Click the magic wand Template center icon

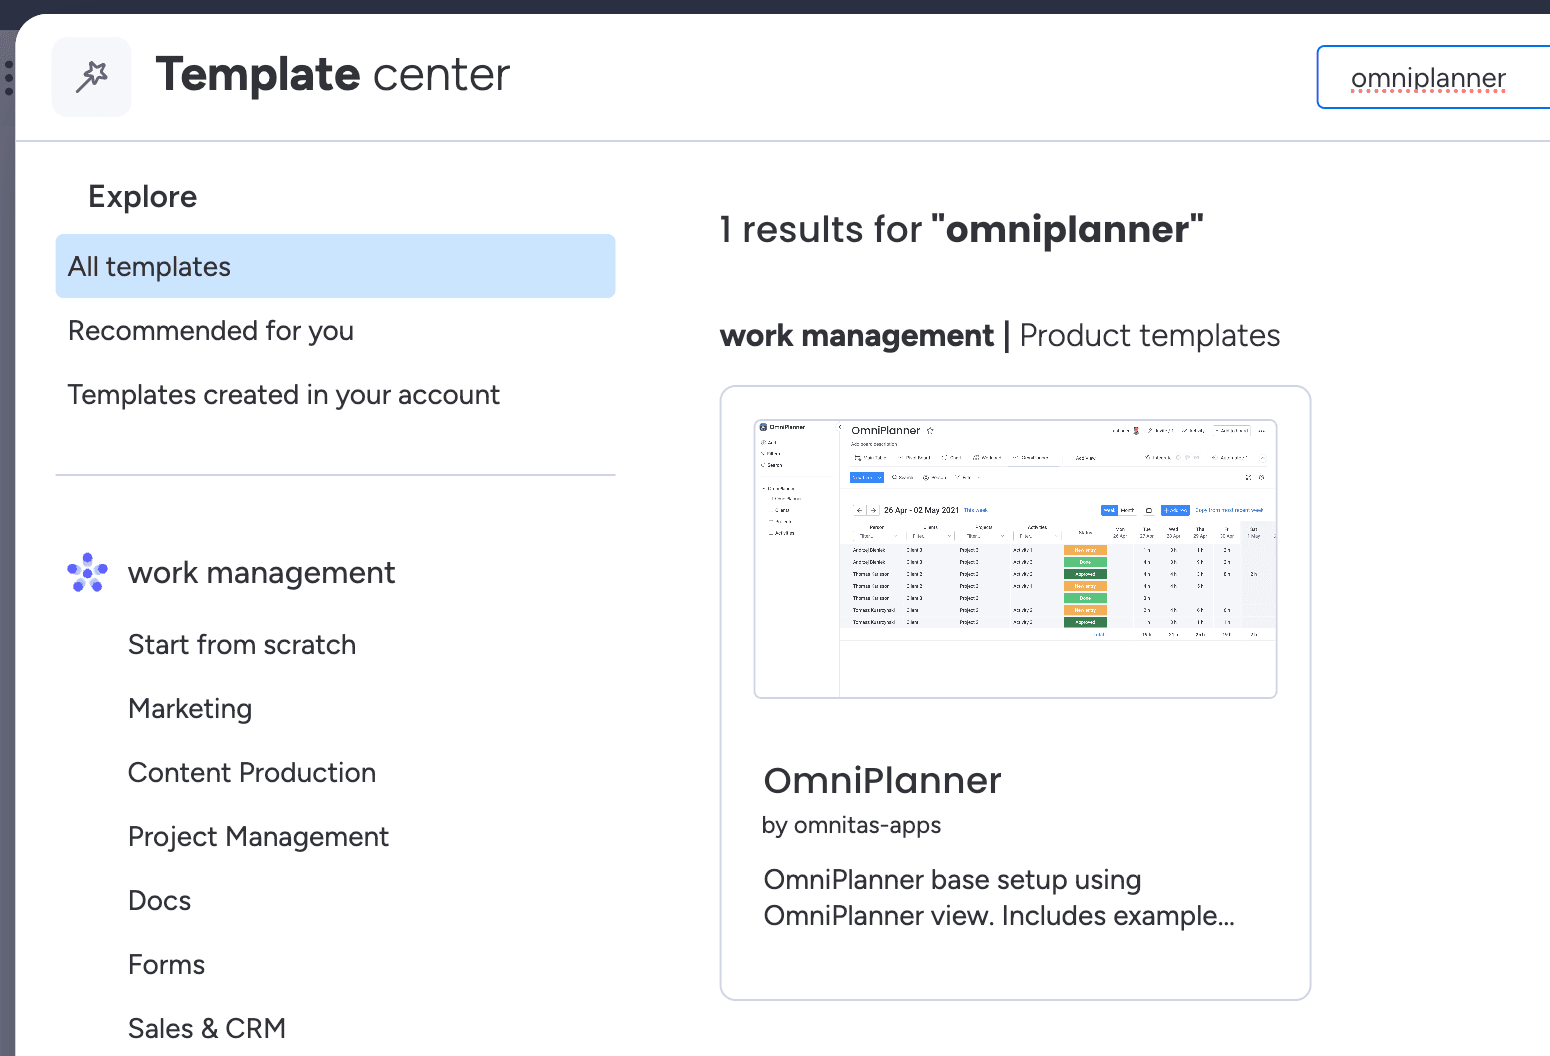point(92,76)
